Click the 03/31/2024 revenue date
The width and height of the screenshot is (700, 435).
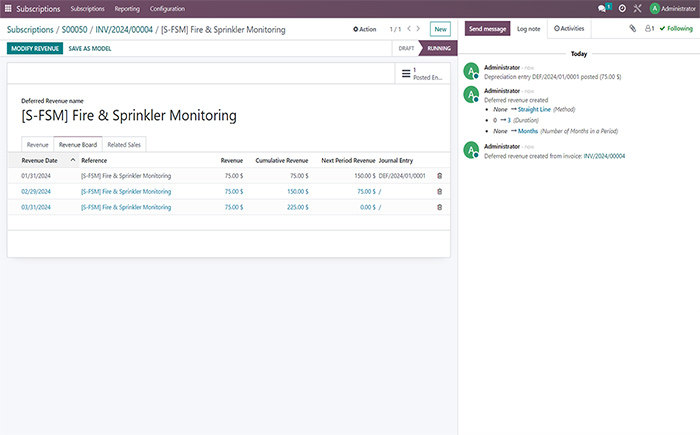[36, 207]
